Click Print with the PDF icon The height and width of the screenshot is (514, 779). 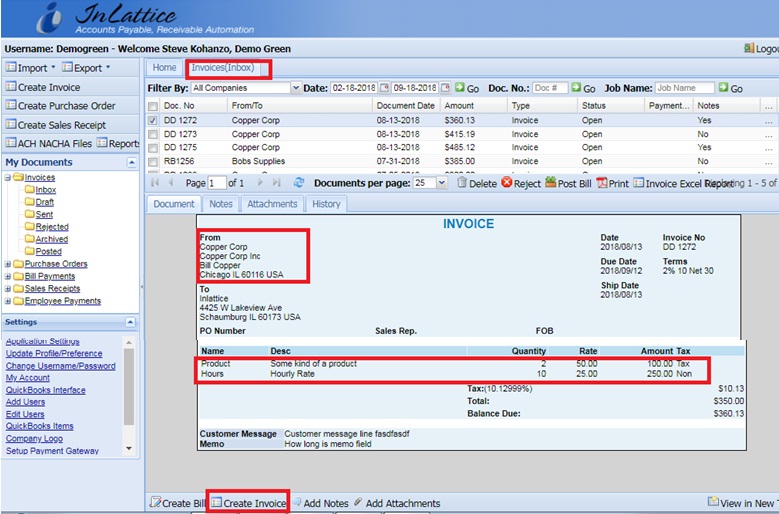[613, 183]
